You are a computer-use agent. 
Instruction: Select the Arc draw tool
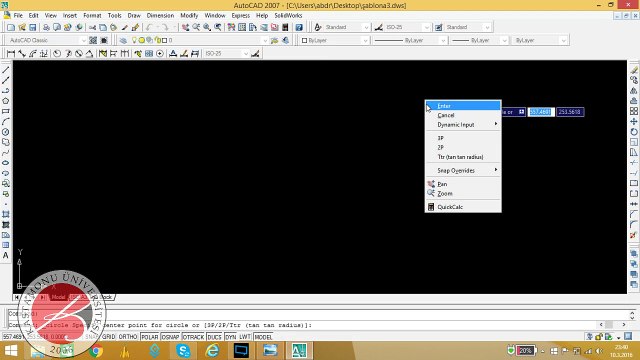point(6,122)
